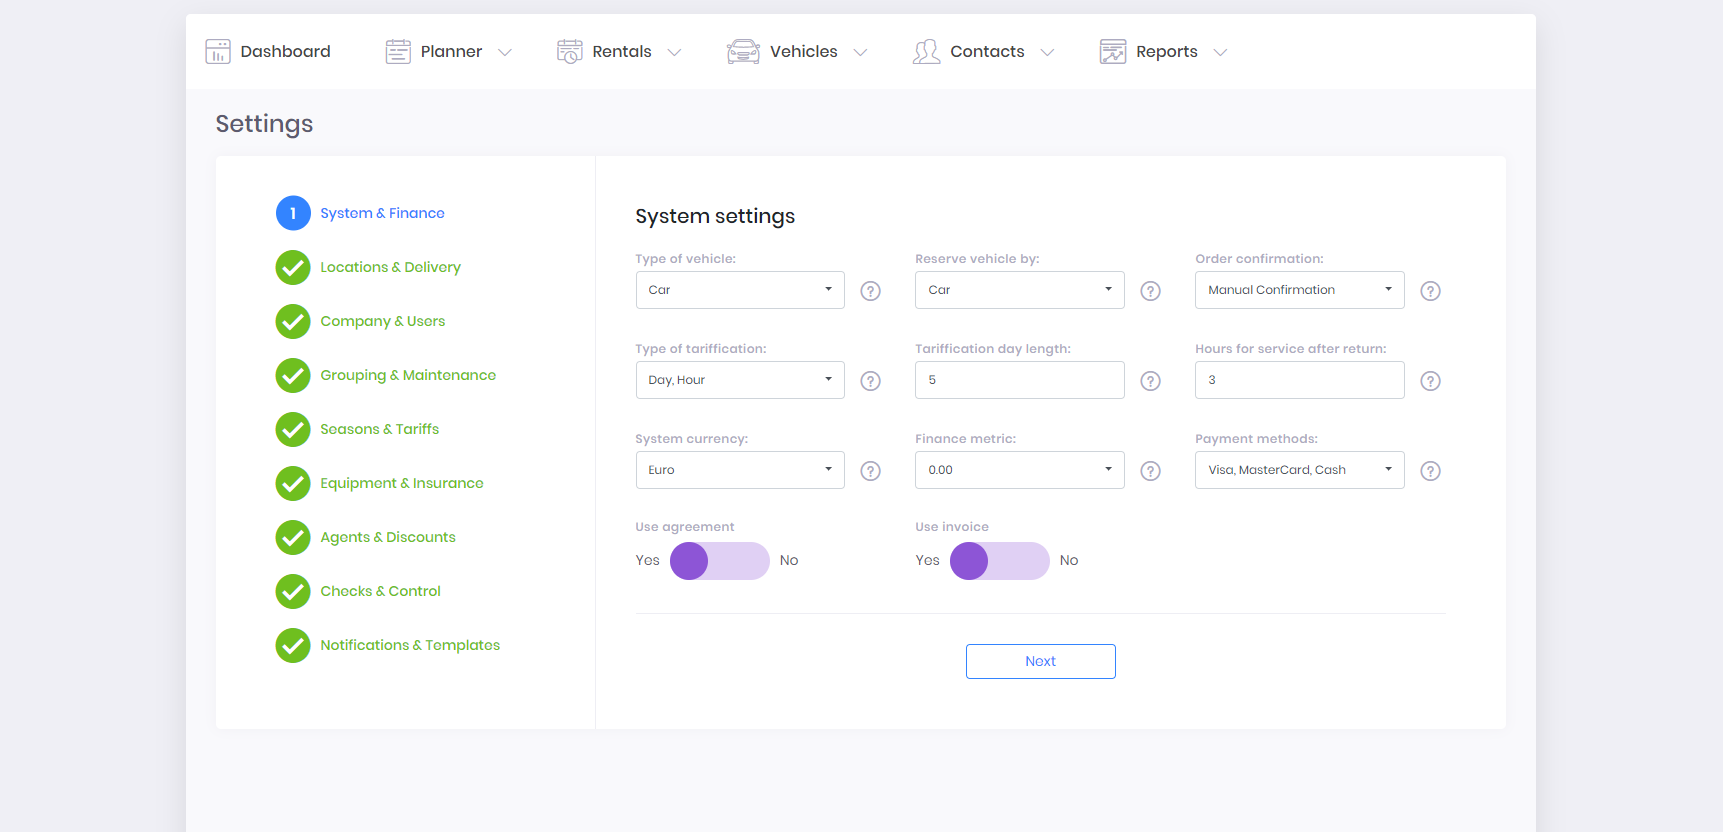
Task: Click the Yes label for Use agreement
Action: [x=647, y=560]
